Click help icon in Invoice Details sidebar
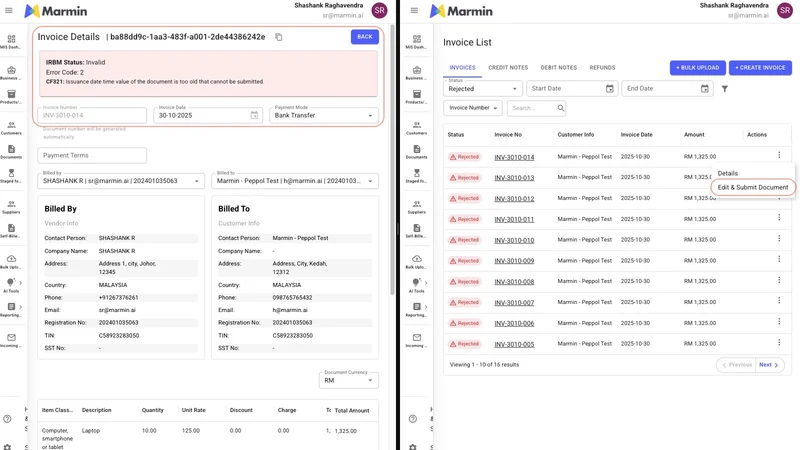The height and width of the screenshot is (450, 800). (x=7, y=419)
